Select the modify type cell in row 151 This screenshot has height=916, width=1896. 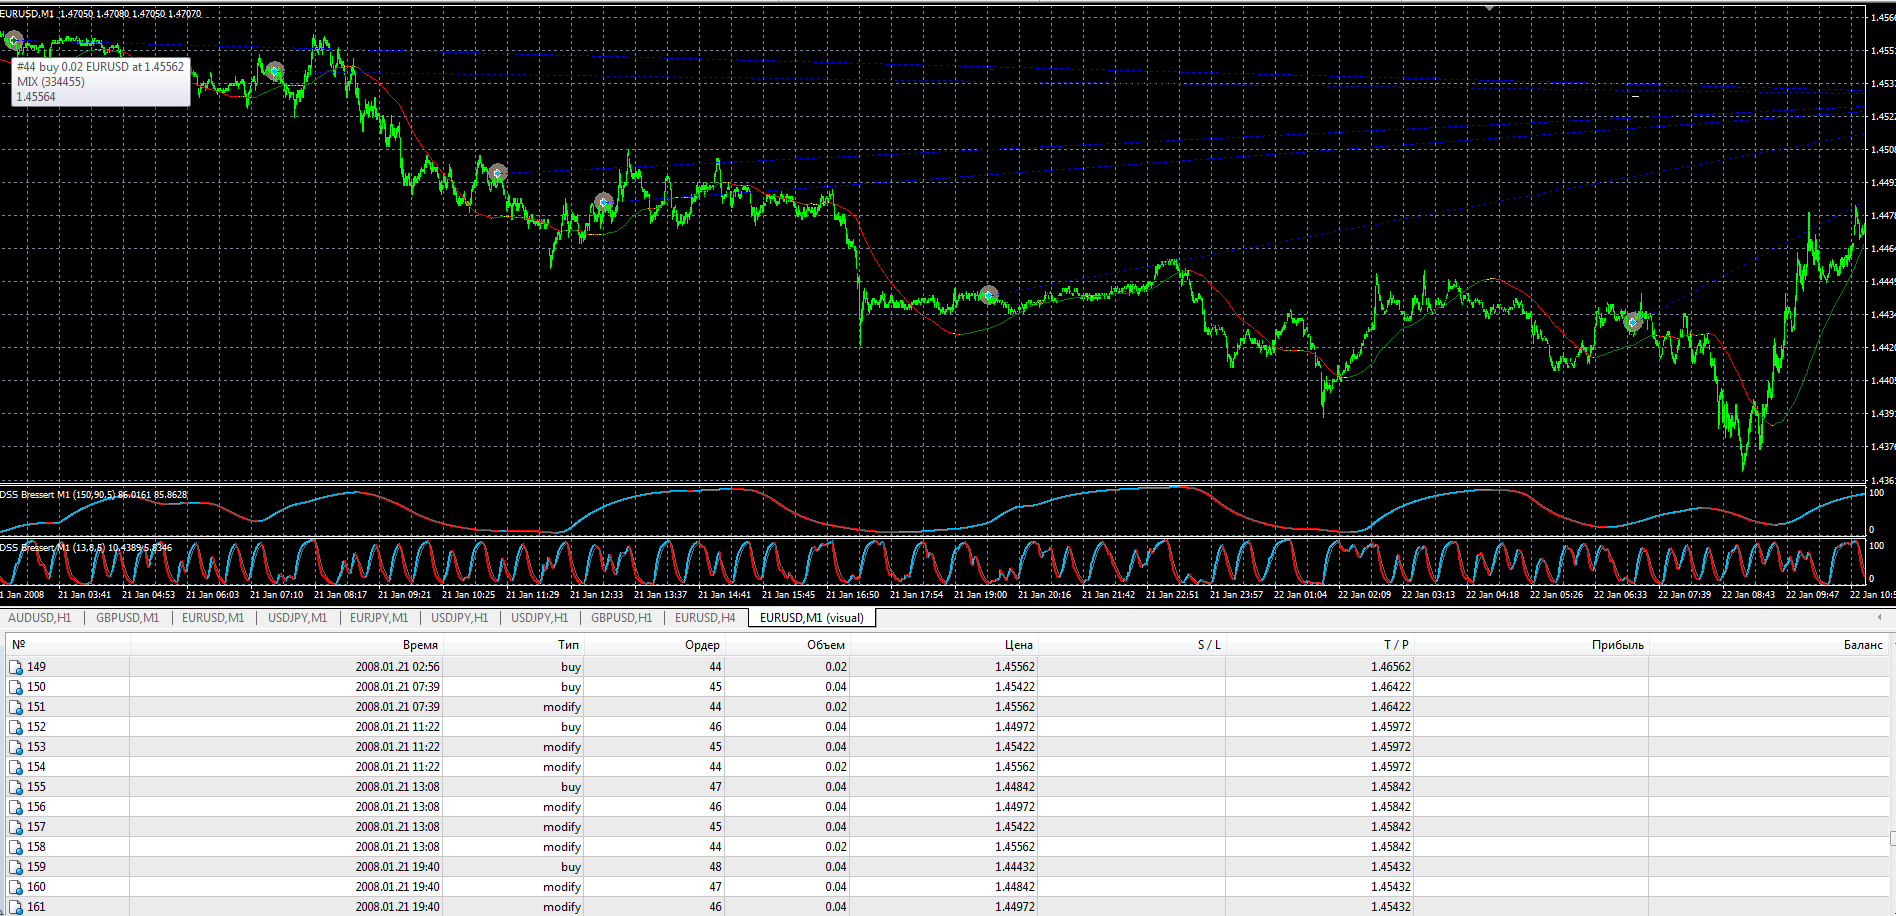click(562, 707)
